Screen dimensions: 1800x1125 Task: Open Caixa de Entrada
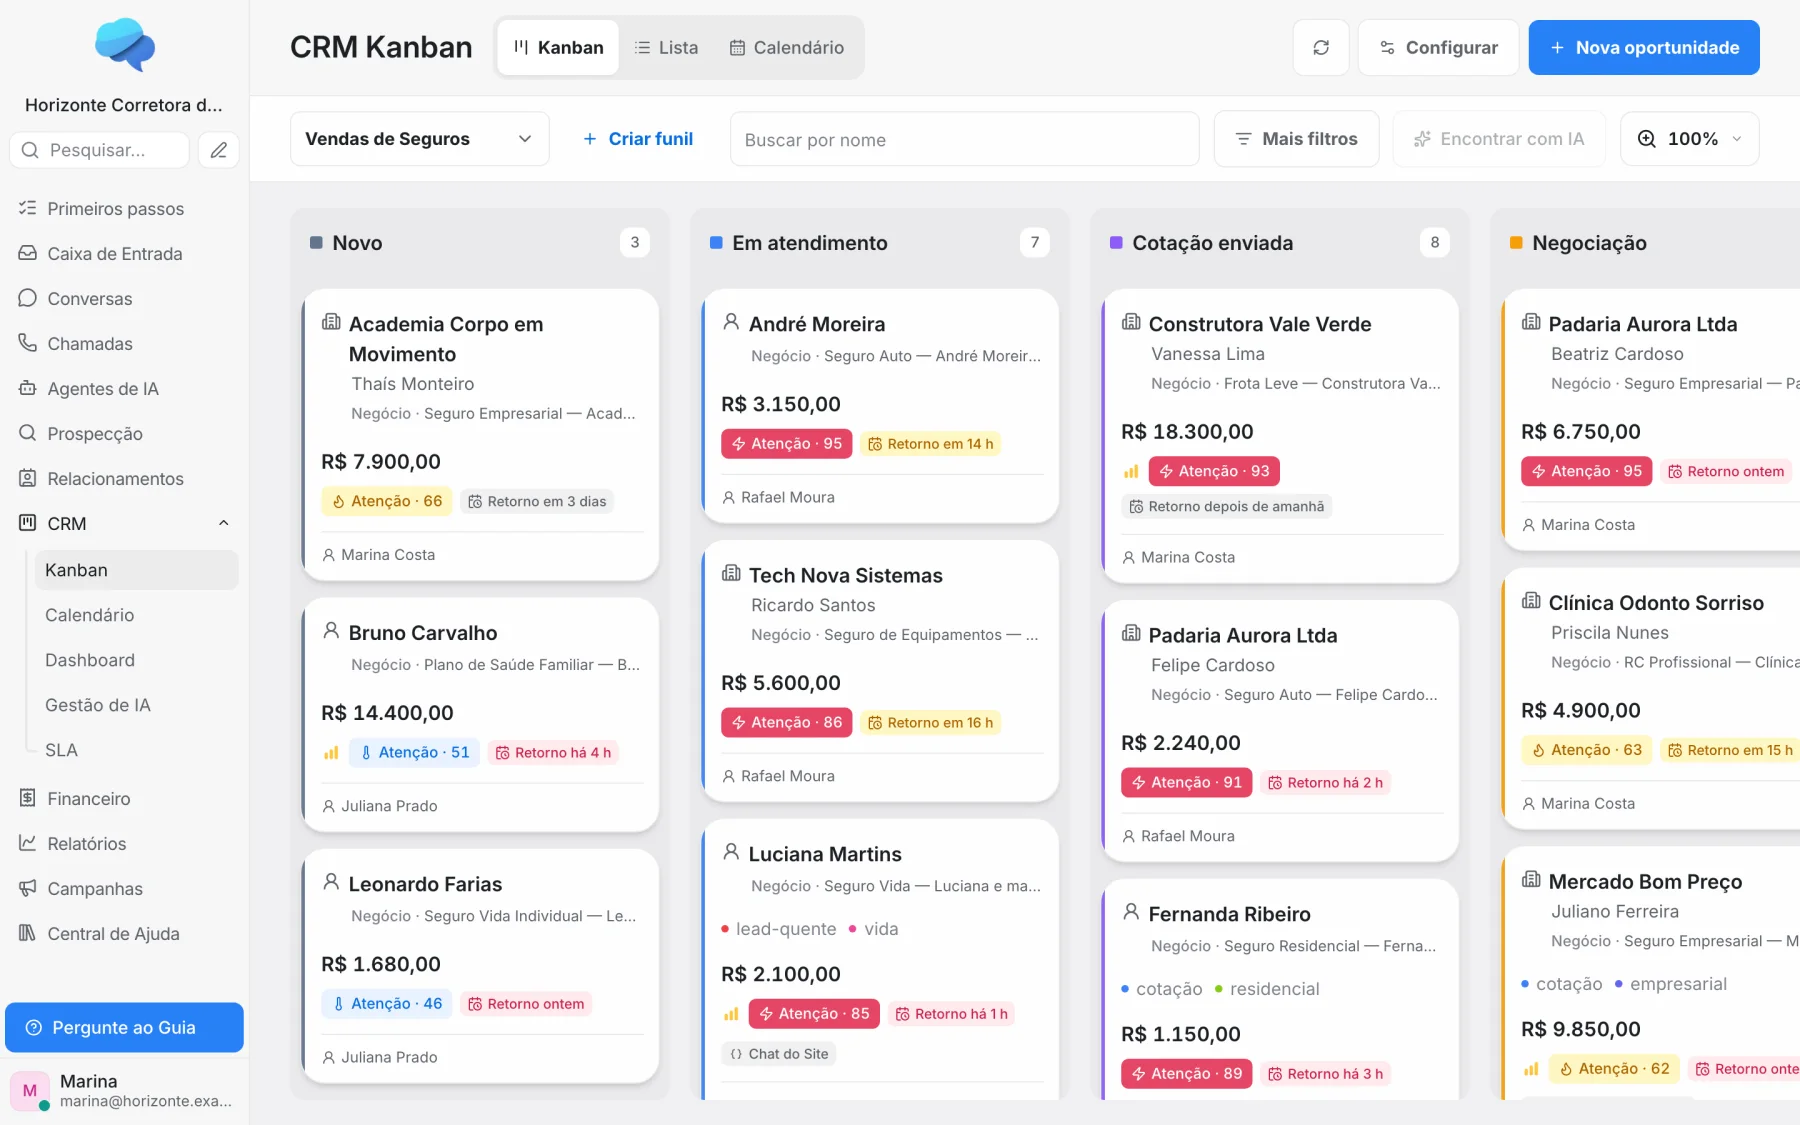click(x=124, y=253)
